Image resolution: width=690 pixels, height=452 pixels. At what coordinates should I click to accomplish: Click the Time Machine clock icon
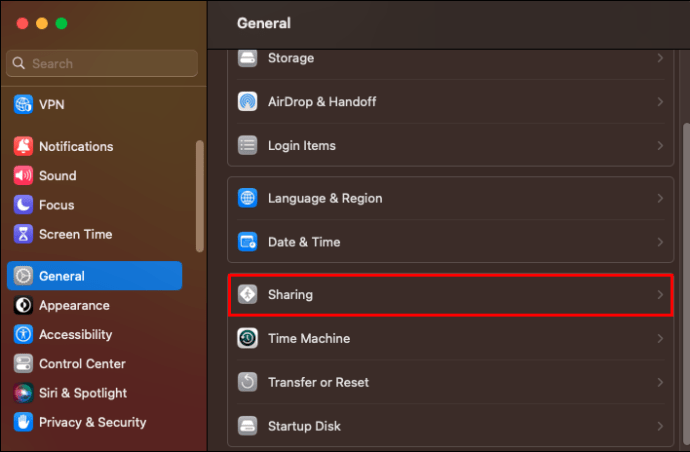tap(248, 339)
